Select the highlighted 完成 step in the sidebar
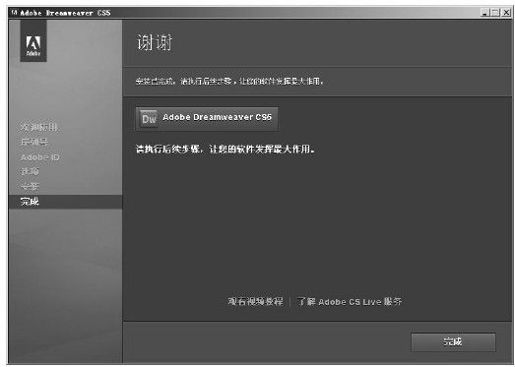The width and height of the screenshot is (515, 367). click(65, 202)
